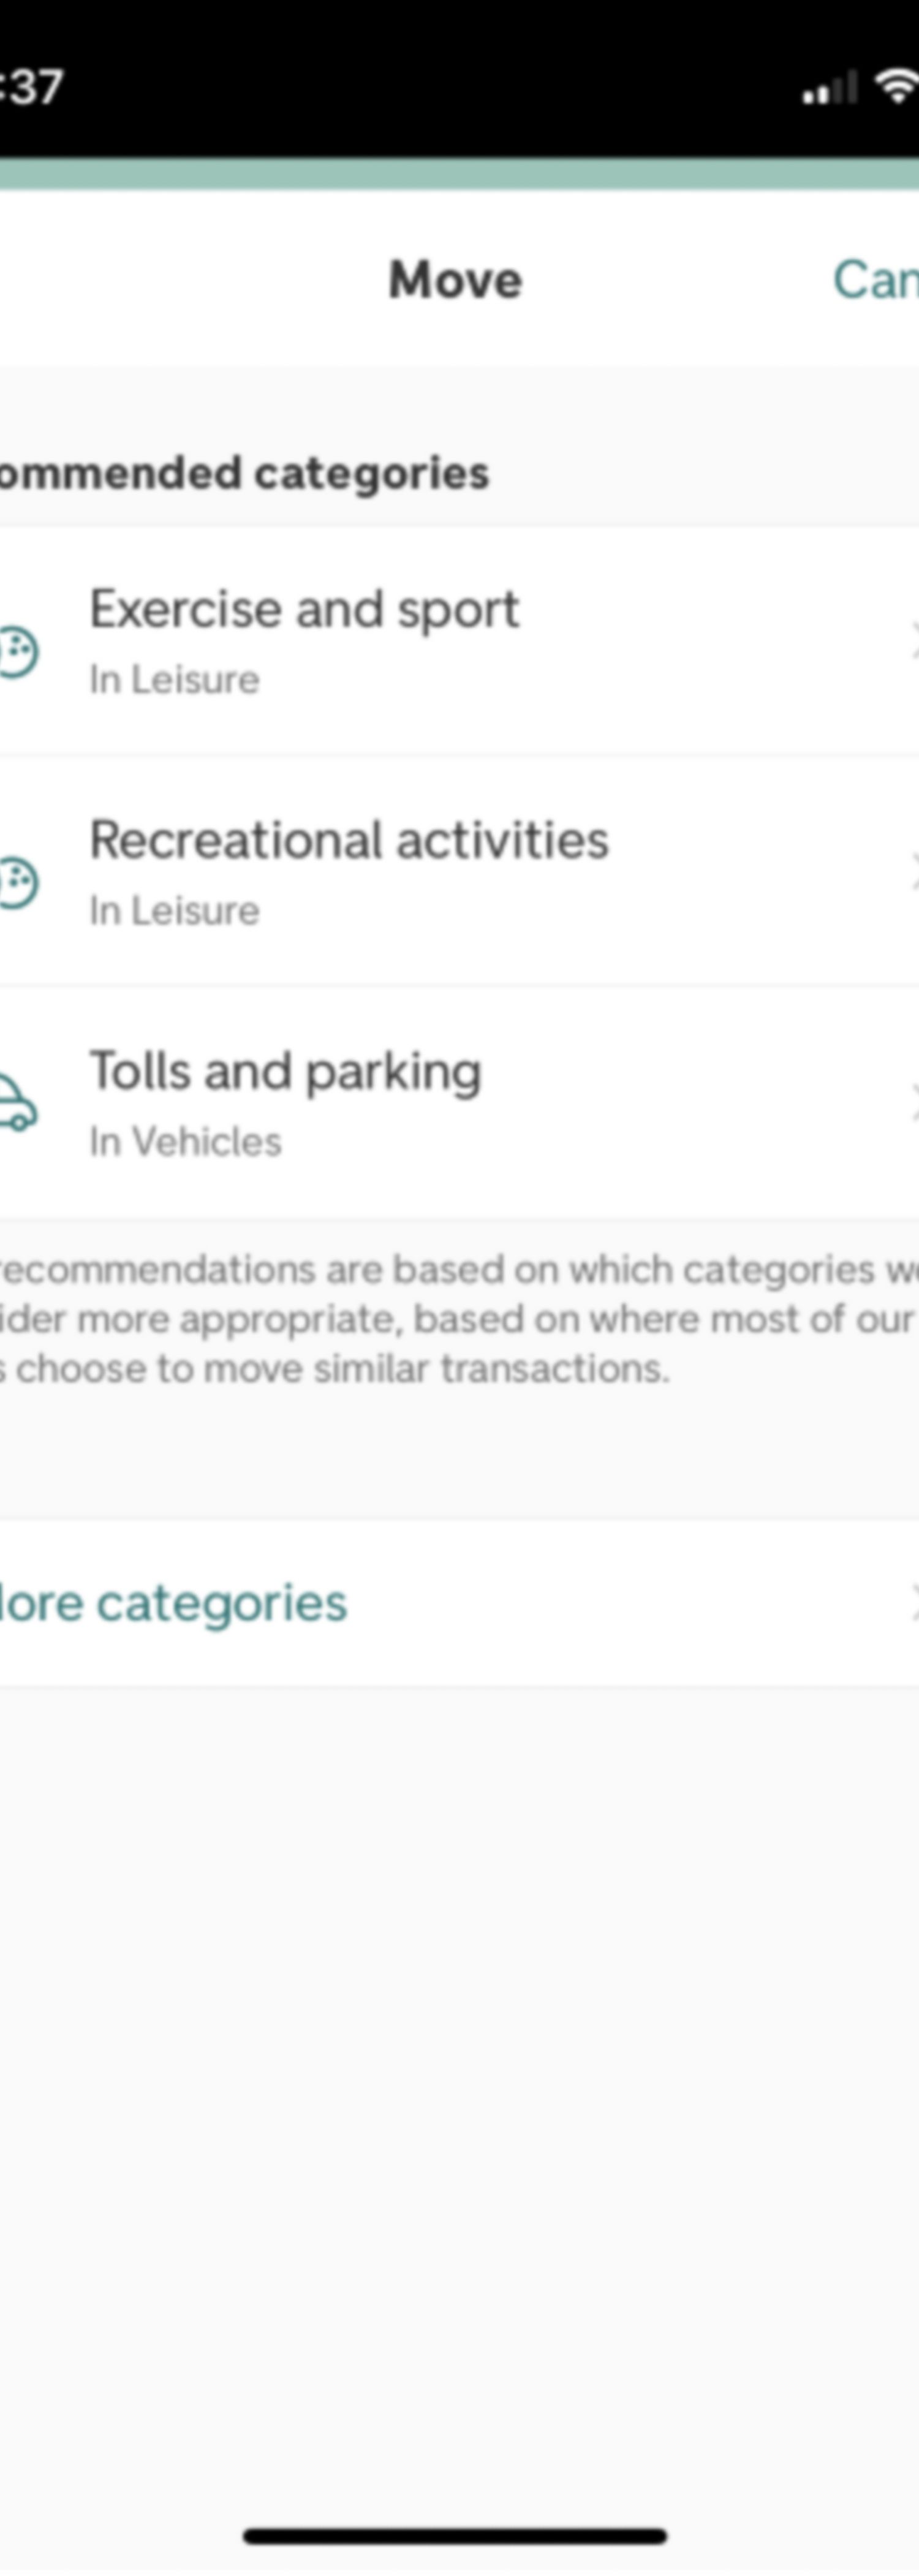Tap the leisure icon beside Exercise and sport
Screen dimensions: 919x2576
18,652
